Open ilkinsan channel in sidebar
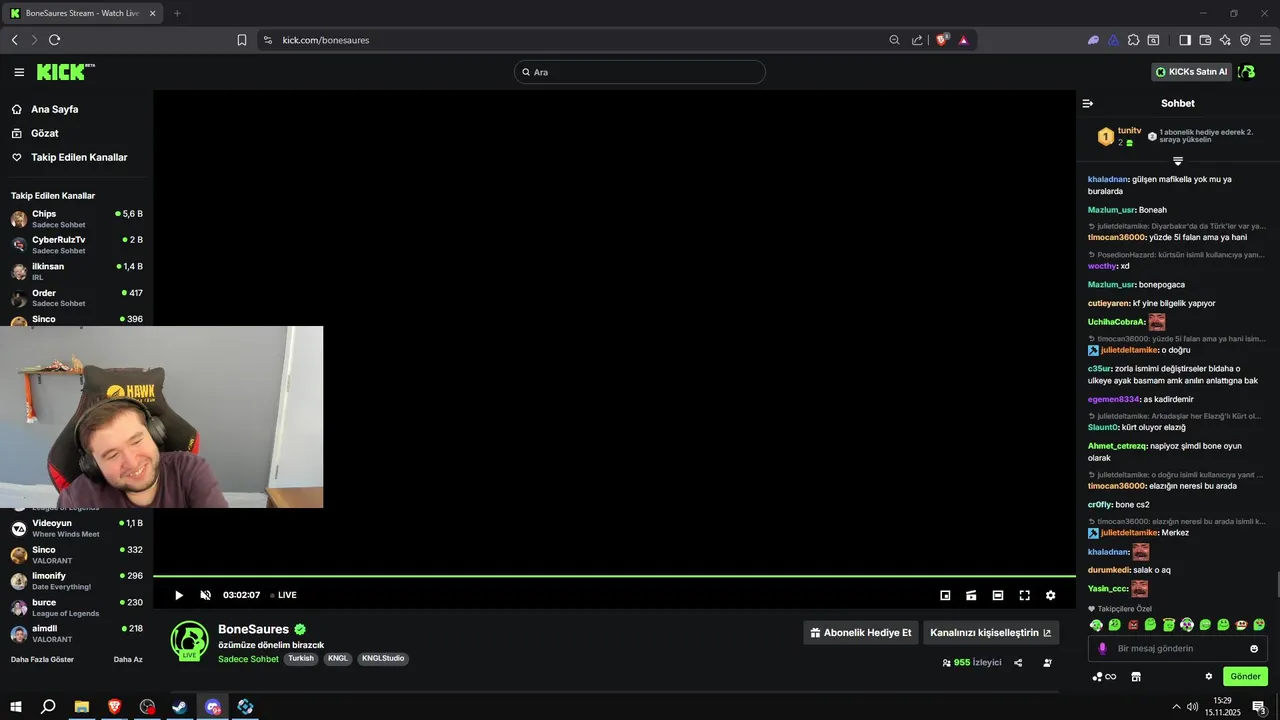The width and height of the screenshot is (1280, 720). click(x=76, y=271)
